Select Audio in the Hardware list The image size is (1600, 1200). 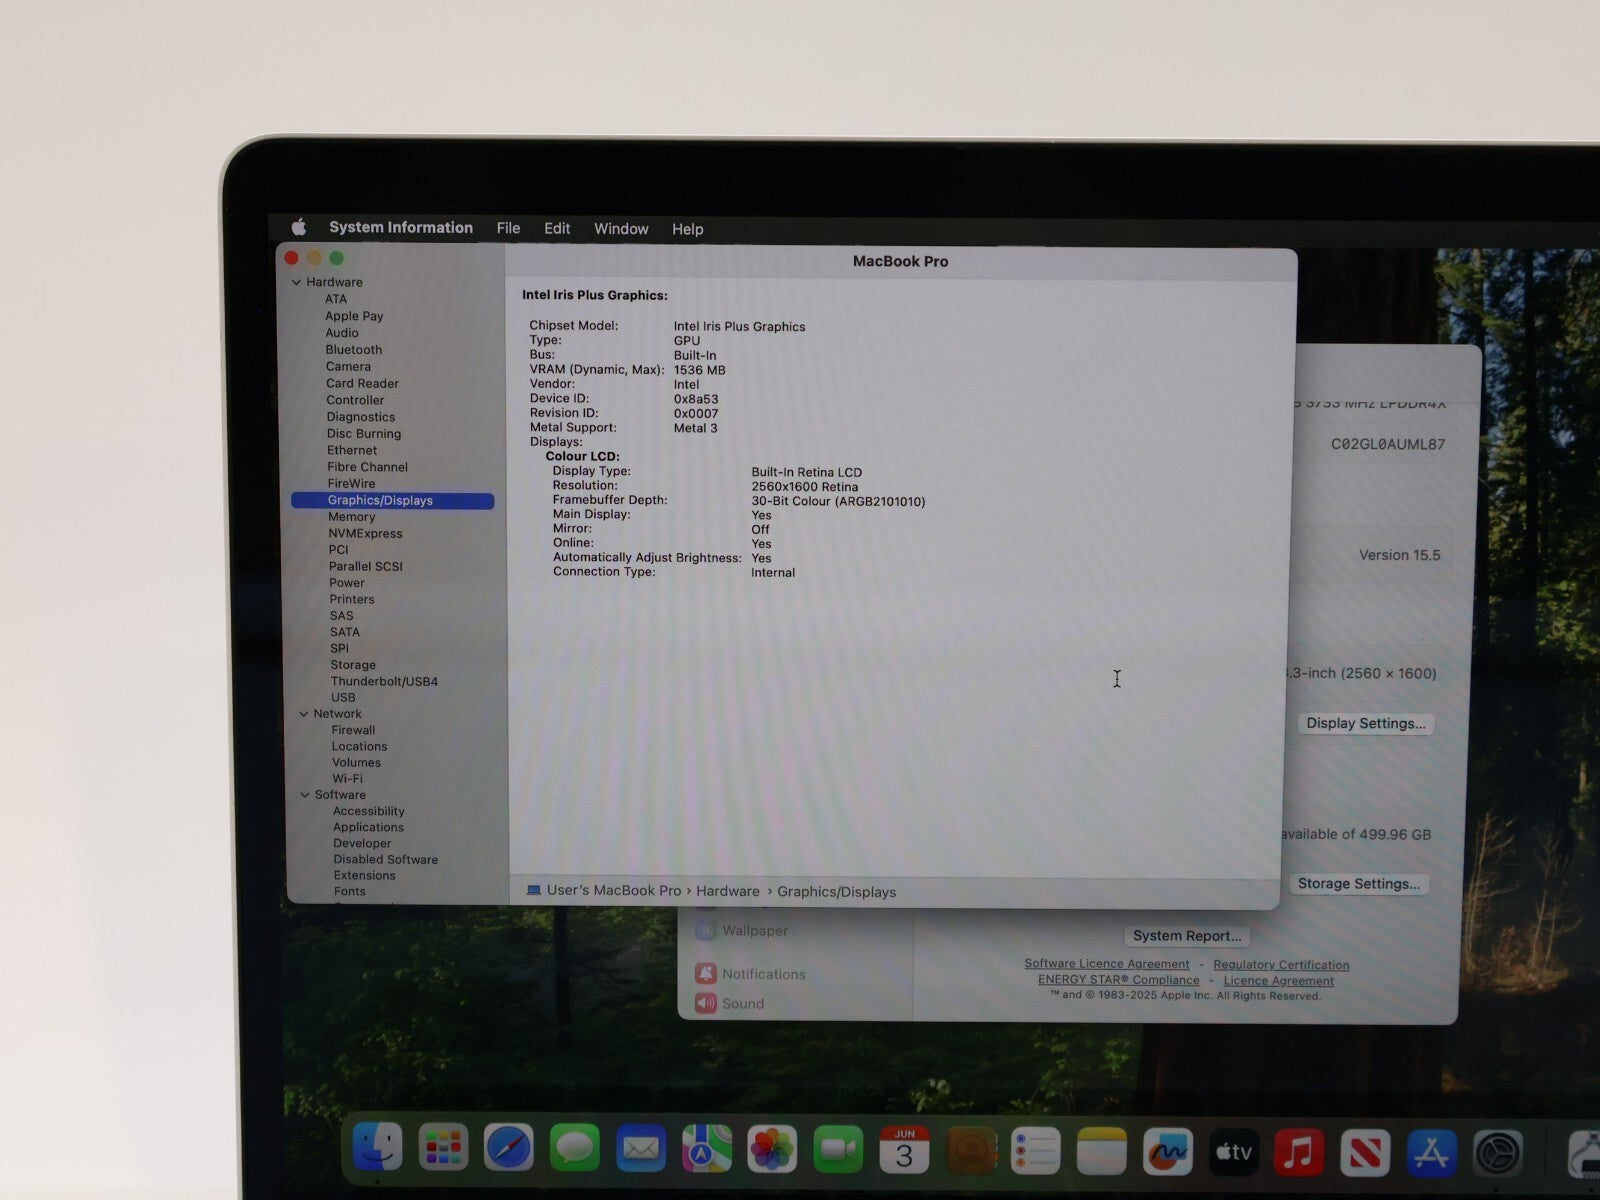coord(341,333)
